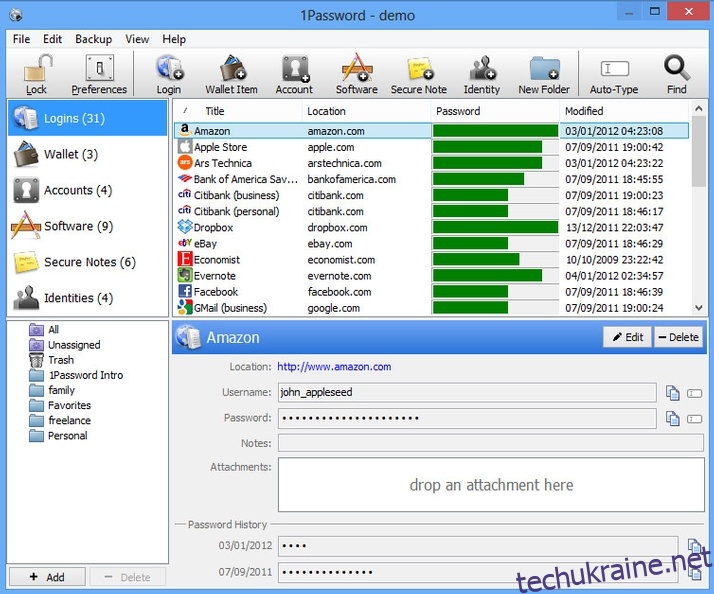Open the 1Password Intro folder
714x594 pixels.
[x=76, y=375]
